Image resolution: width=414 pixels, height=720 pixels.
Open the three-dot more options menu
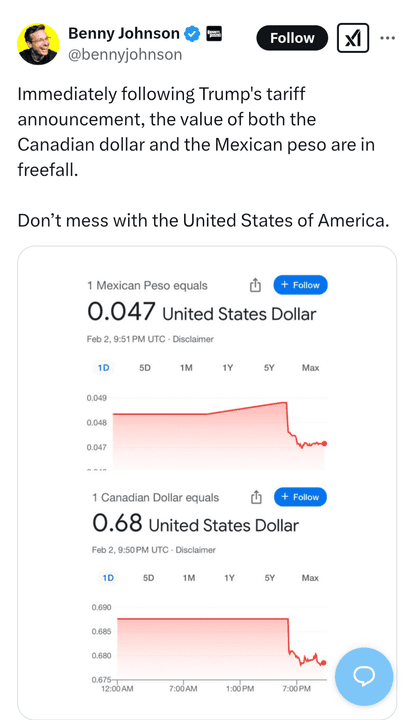387,38
